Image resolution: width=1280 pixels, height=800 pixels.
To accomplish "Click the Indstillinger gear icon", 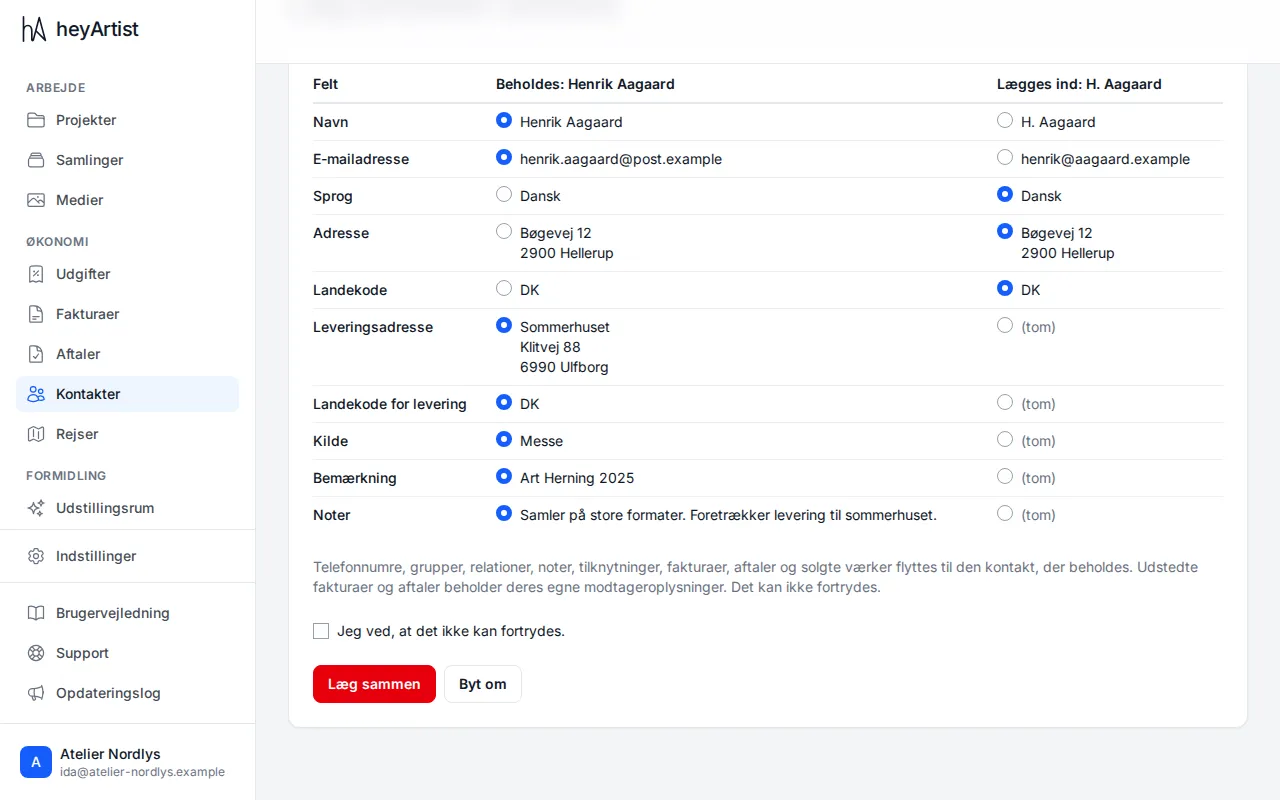I will pyautogui.click(x=36, y=556).
